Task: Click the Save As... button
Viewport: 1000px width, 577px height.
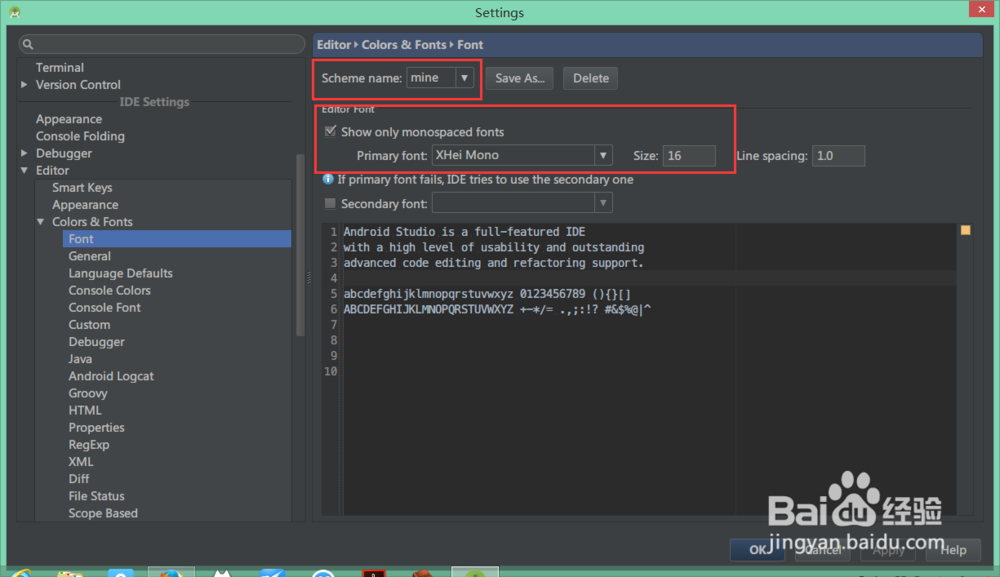Action: click(x=520, y=78)
